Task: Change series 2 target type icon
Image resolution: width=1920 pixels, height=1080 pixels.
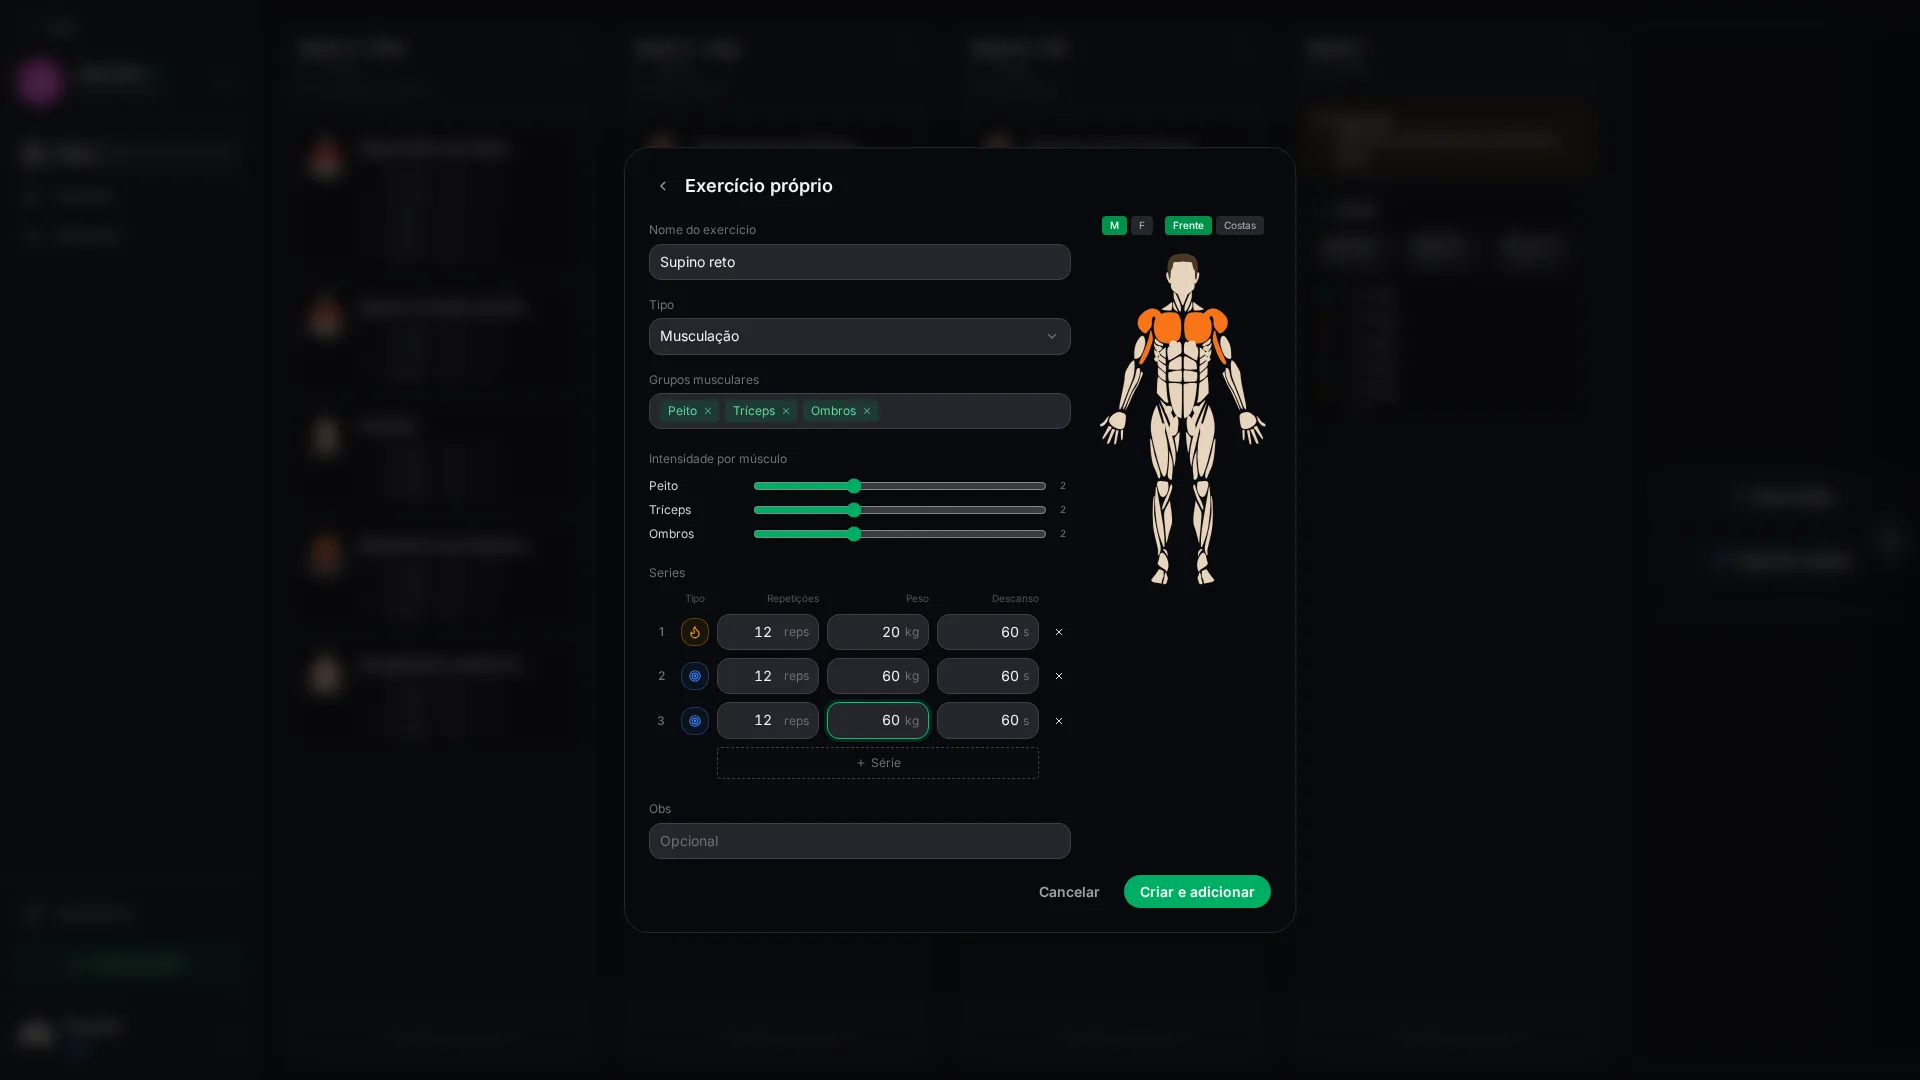Action: point(695,676)
